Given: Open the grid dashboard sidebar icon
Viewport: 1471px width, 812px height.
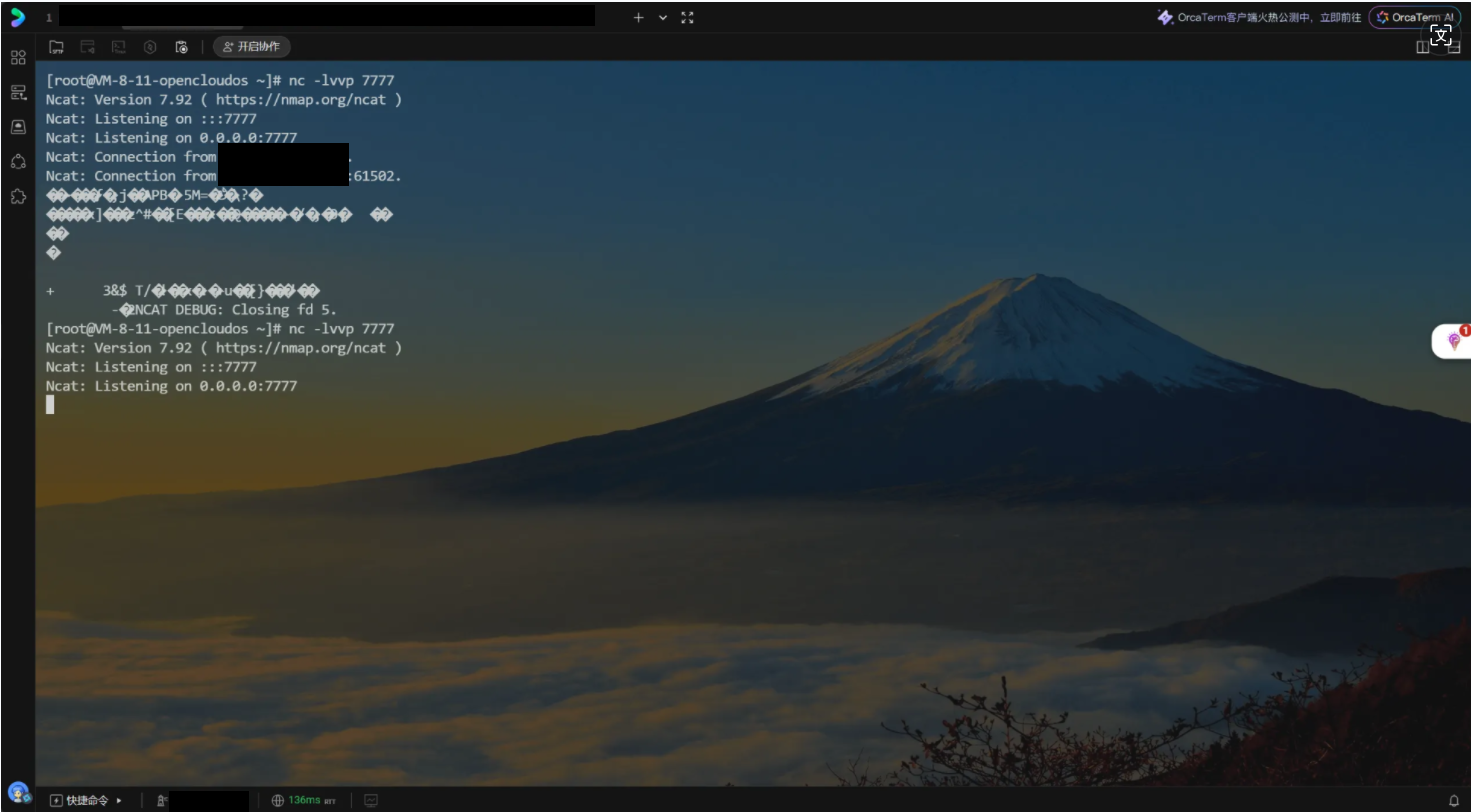Looking at the screenshot, I should (18, 58).
